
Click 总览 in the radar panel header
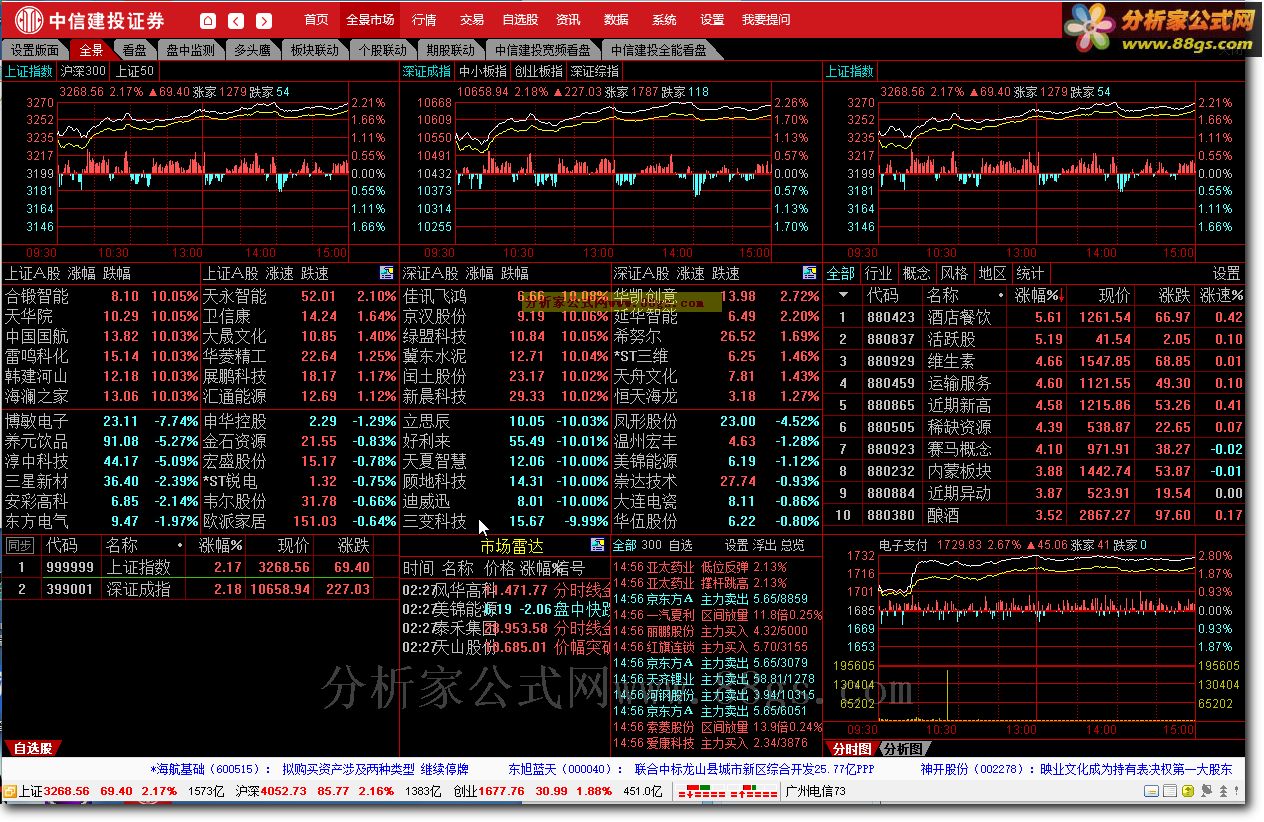[x=792, y=545]
